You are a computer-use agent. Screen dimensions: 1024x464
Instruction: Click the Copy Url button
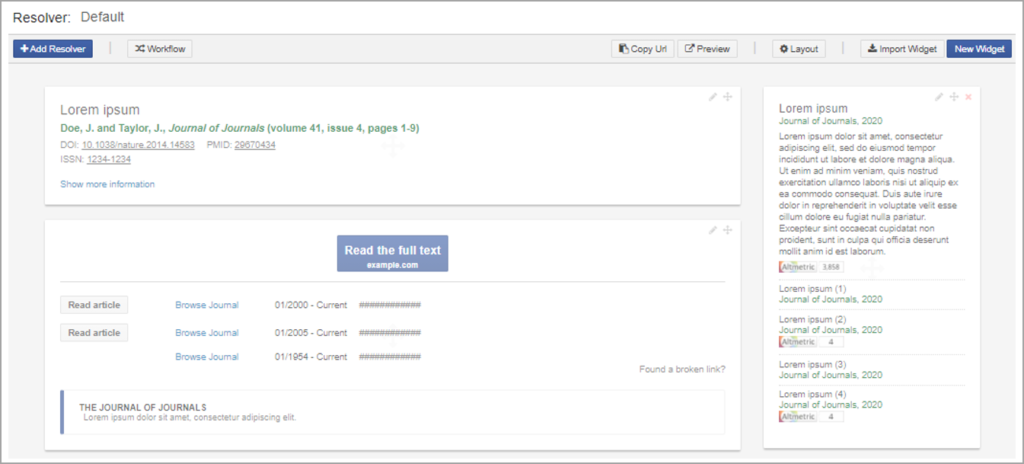[x=643, y=49]
